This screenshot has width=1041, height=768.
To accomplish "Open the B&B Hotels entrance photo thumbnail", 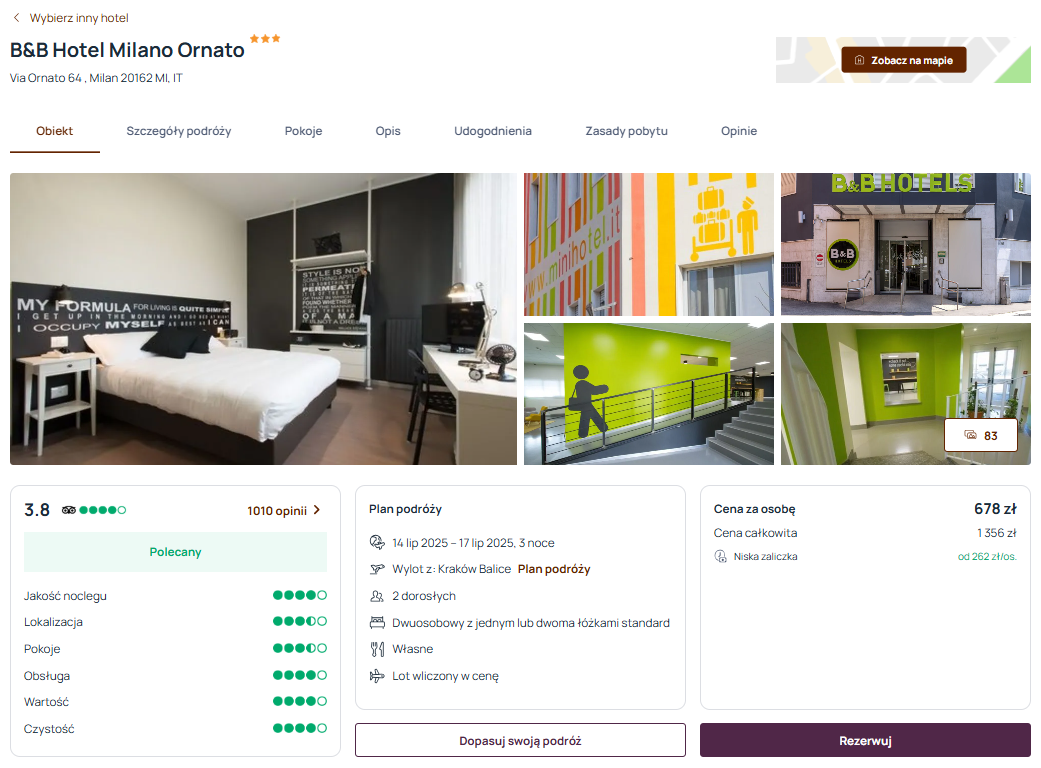I will (x=906, y=244).
